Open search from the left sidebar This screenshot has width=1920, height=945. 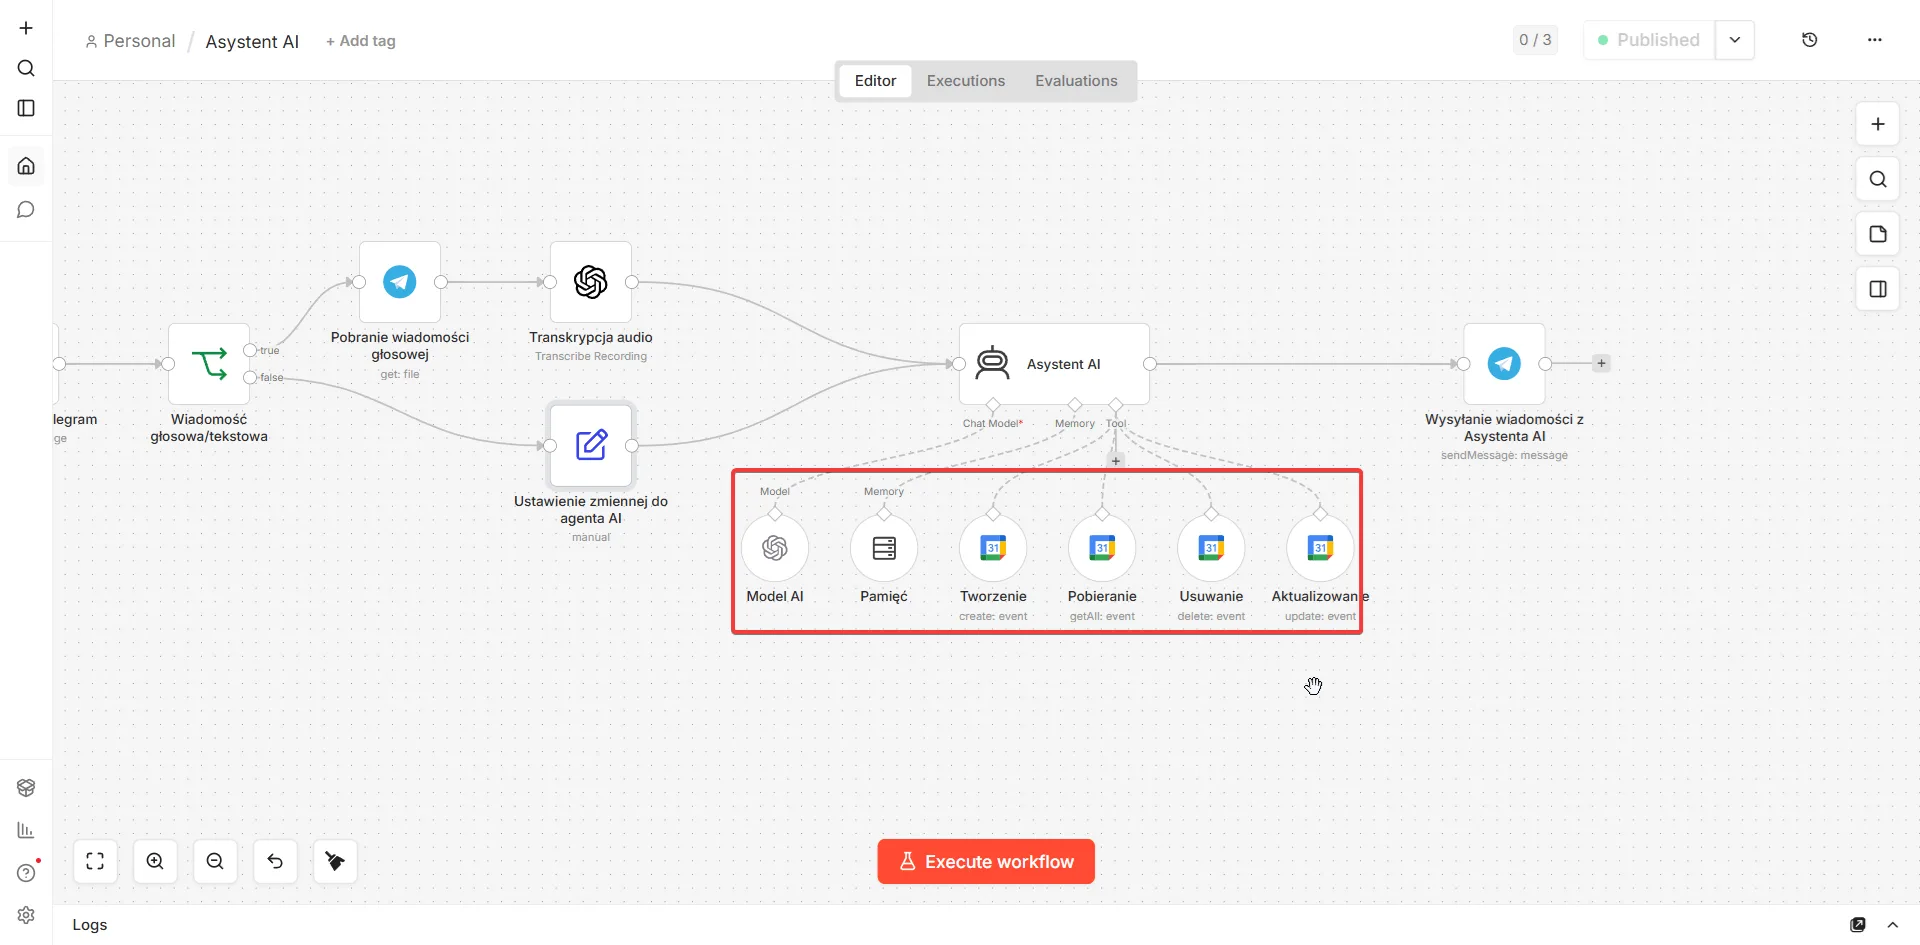point(26,68)
